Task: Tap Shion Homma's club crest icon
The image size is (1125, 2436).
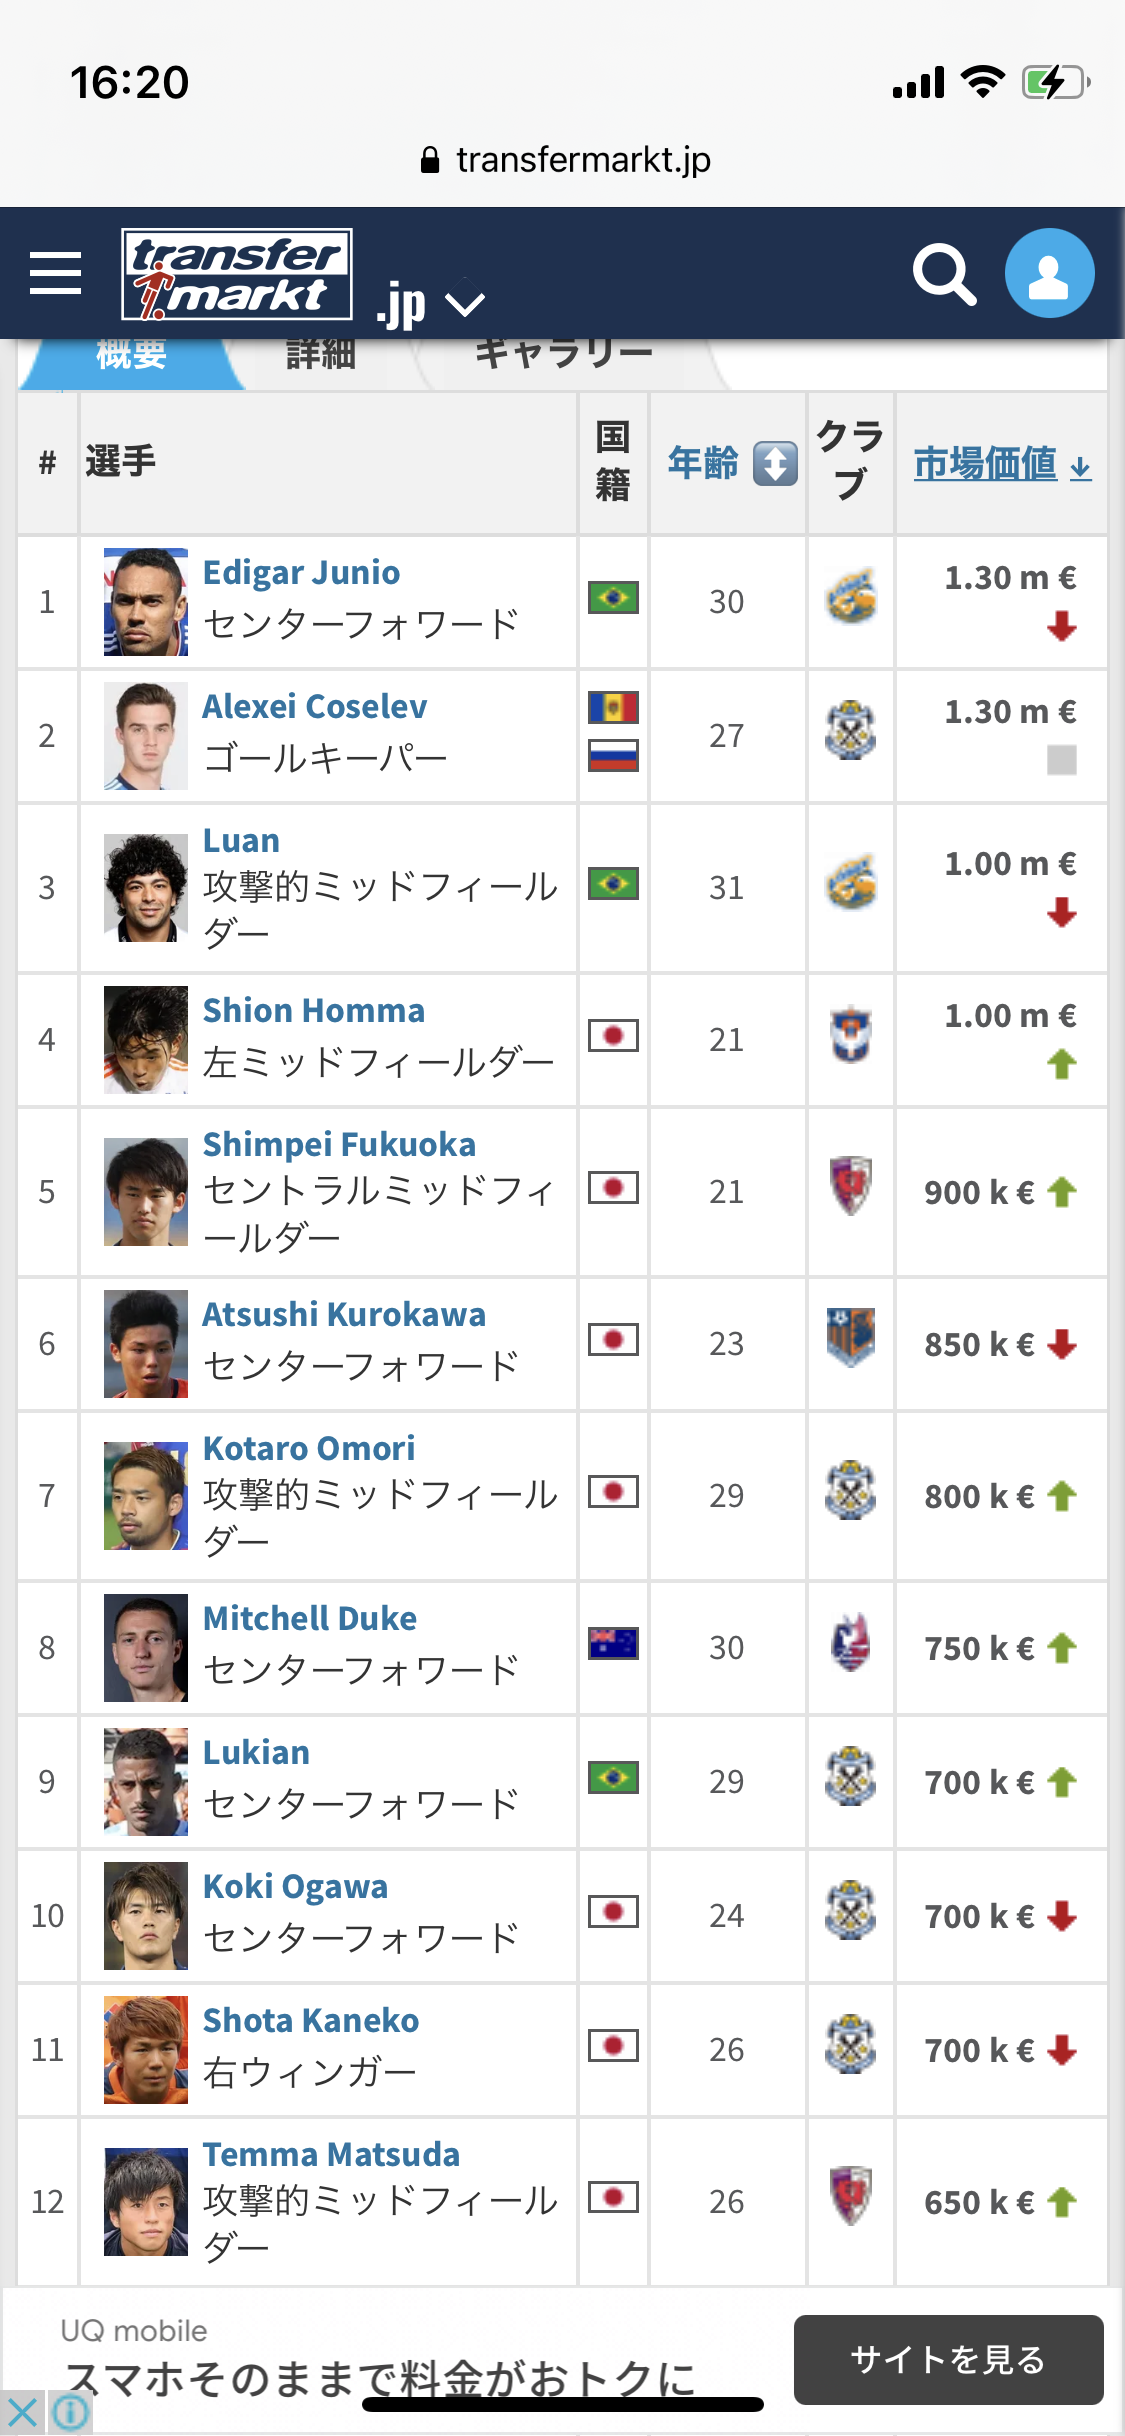Action: click(850, 1035)
